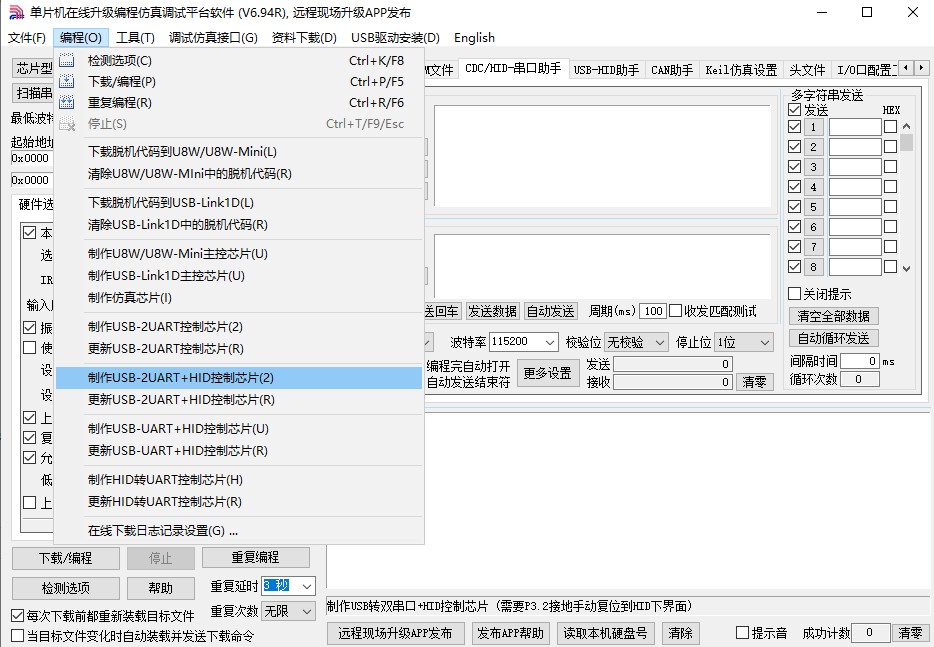Open the 文件(F) menu

click(27, 38)
